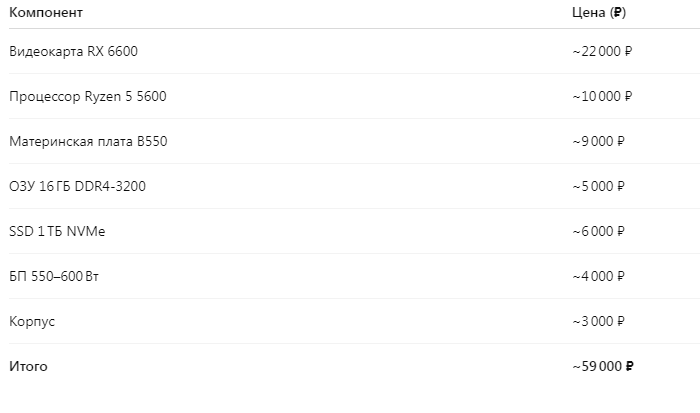The height and width of the screenshot is (413, 700).
Task: Click the 'Компонент' column header
Action: click(x=46, y=13)
